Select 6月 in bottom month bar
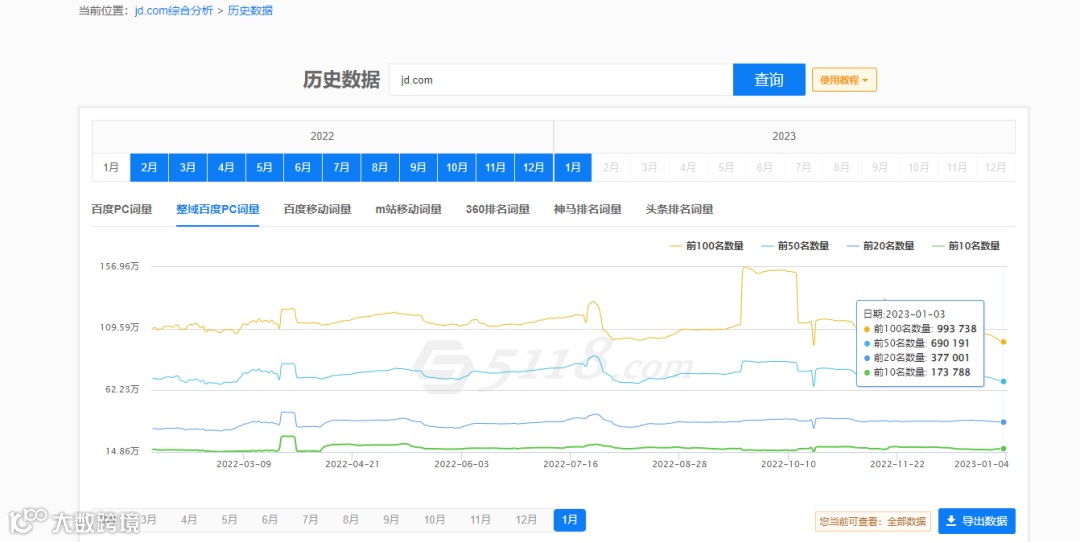Screen dimensions: 1080x542 click(x=270, y=520)
